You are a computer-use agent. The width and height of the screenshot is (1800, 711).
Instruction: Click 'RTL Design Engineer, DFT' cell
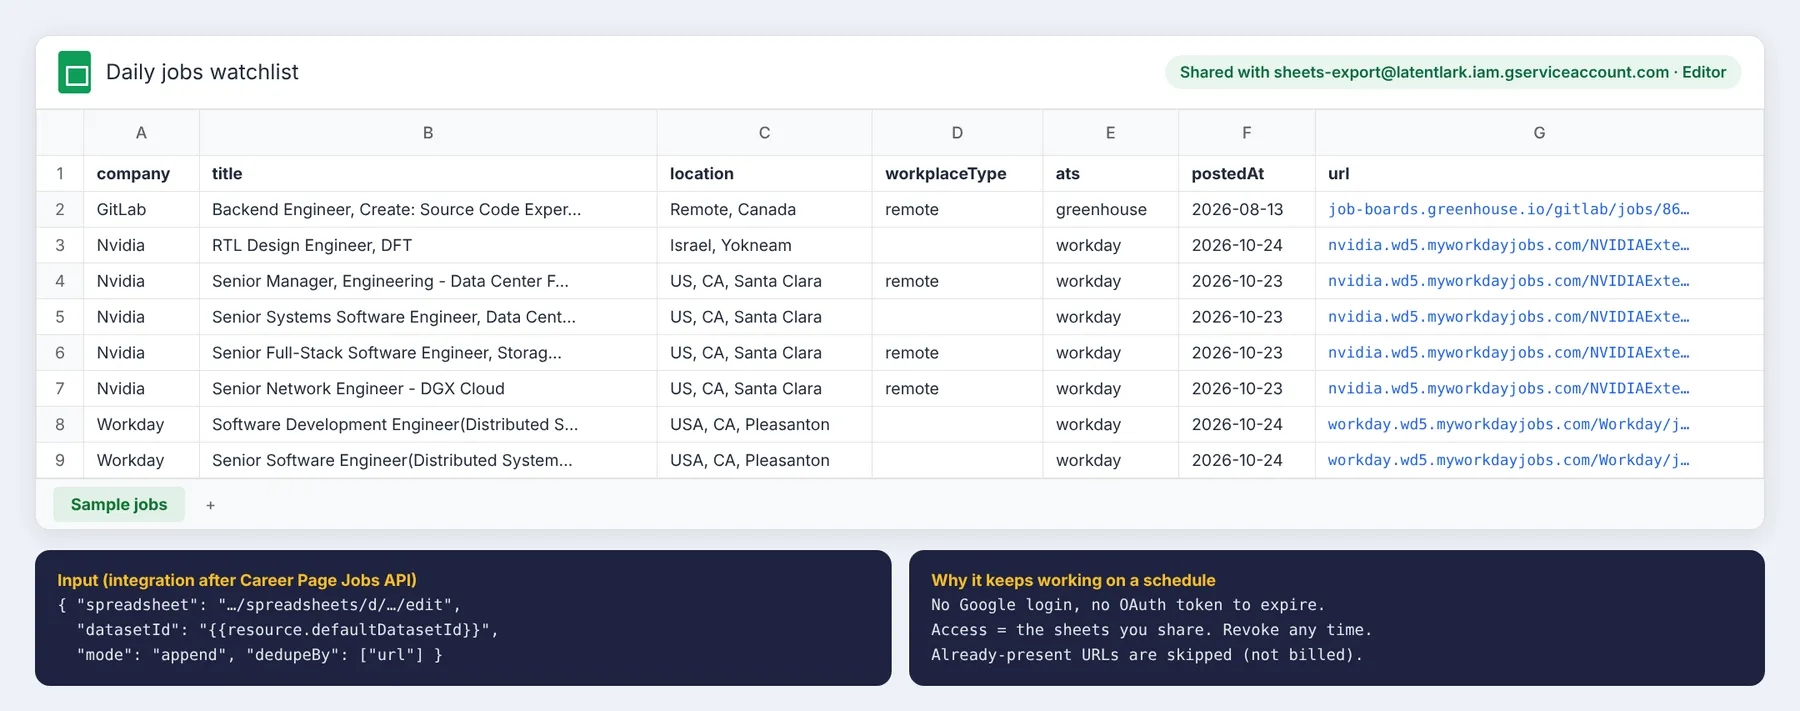pos(428,245)
